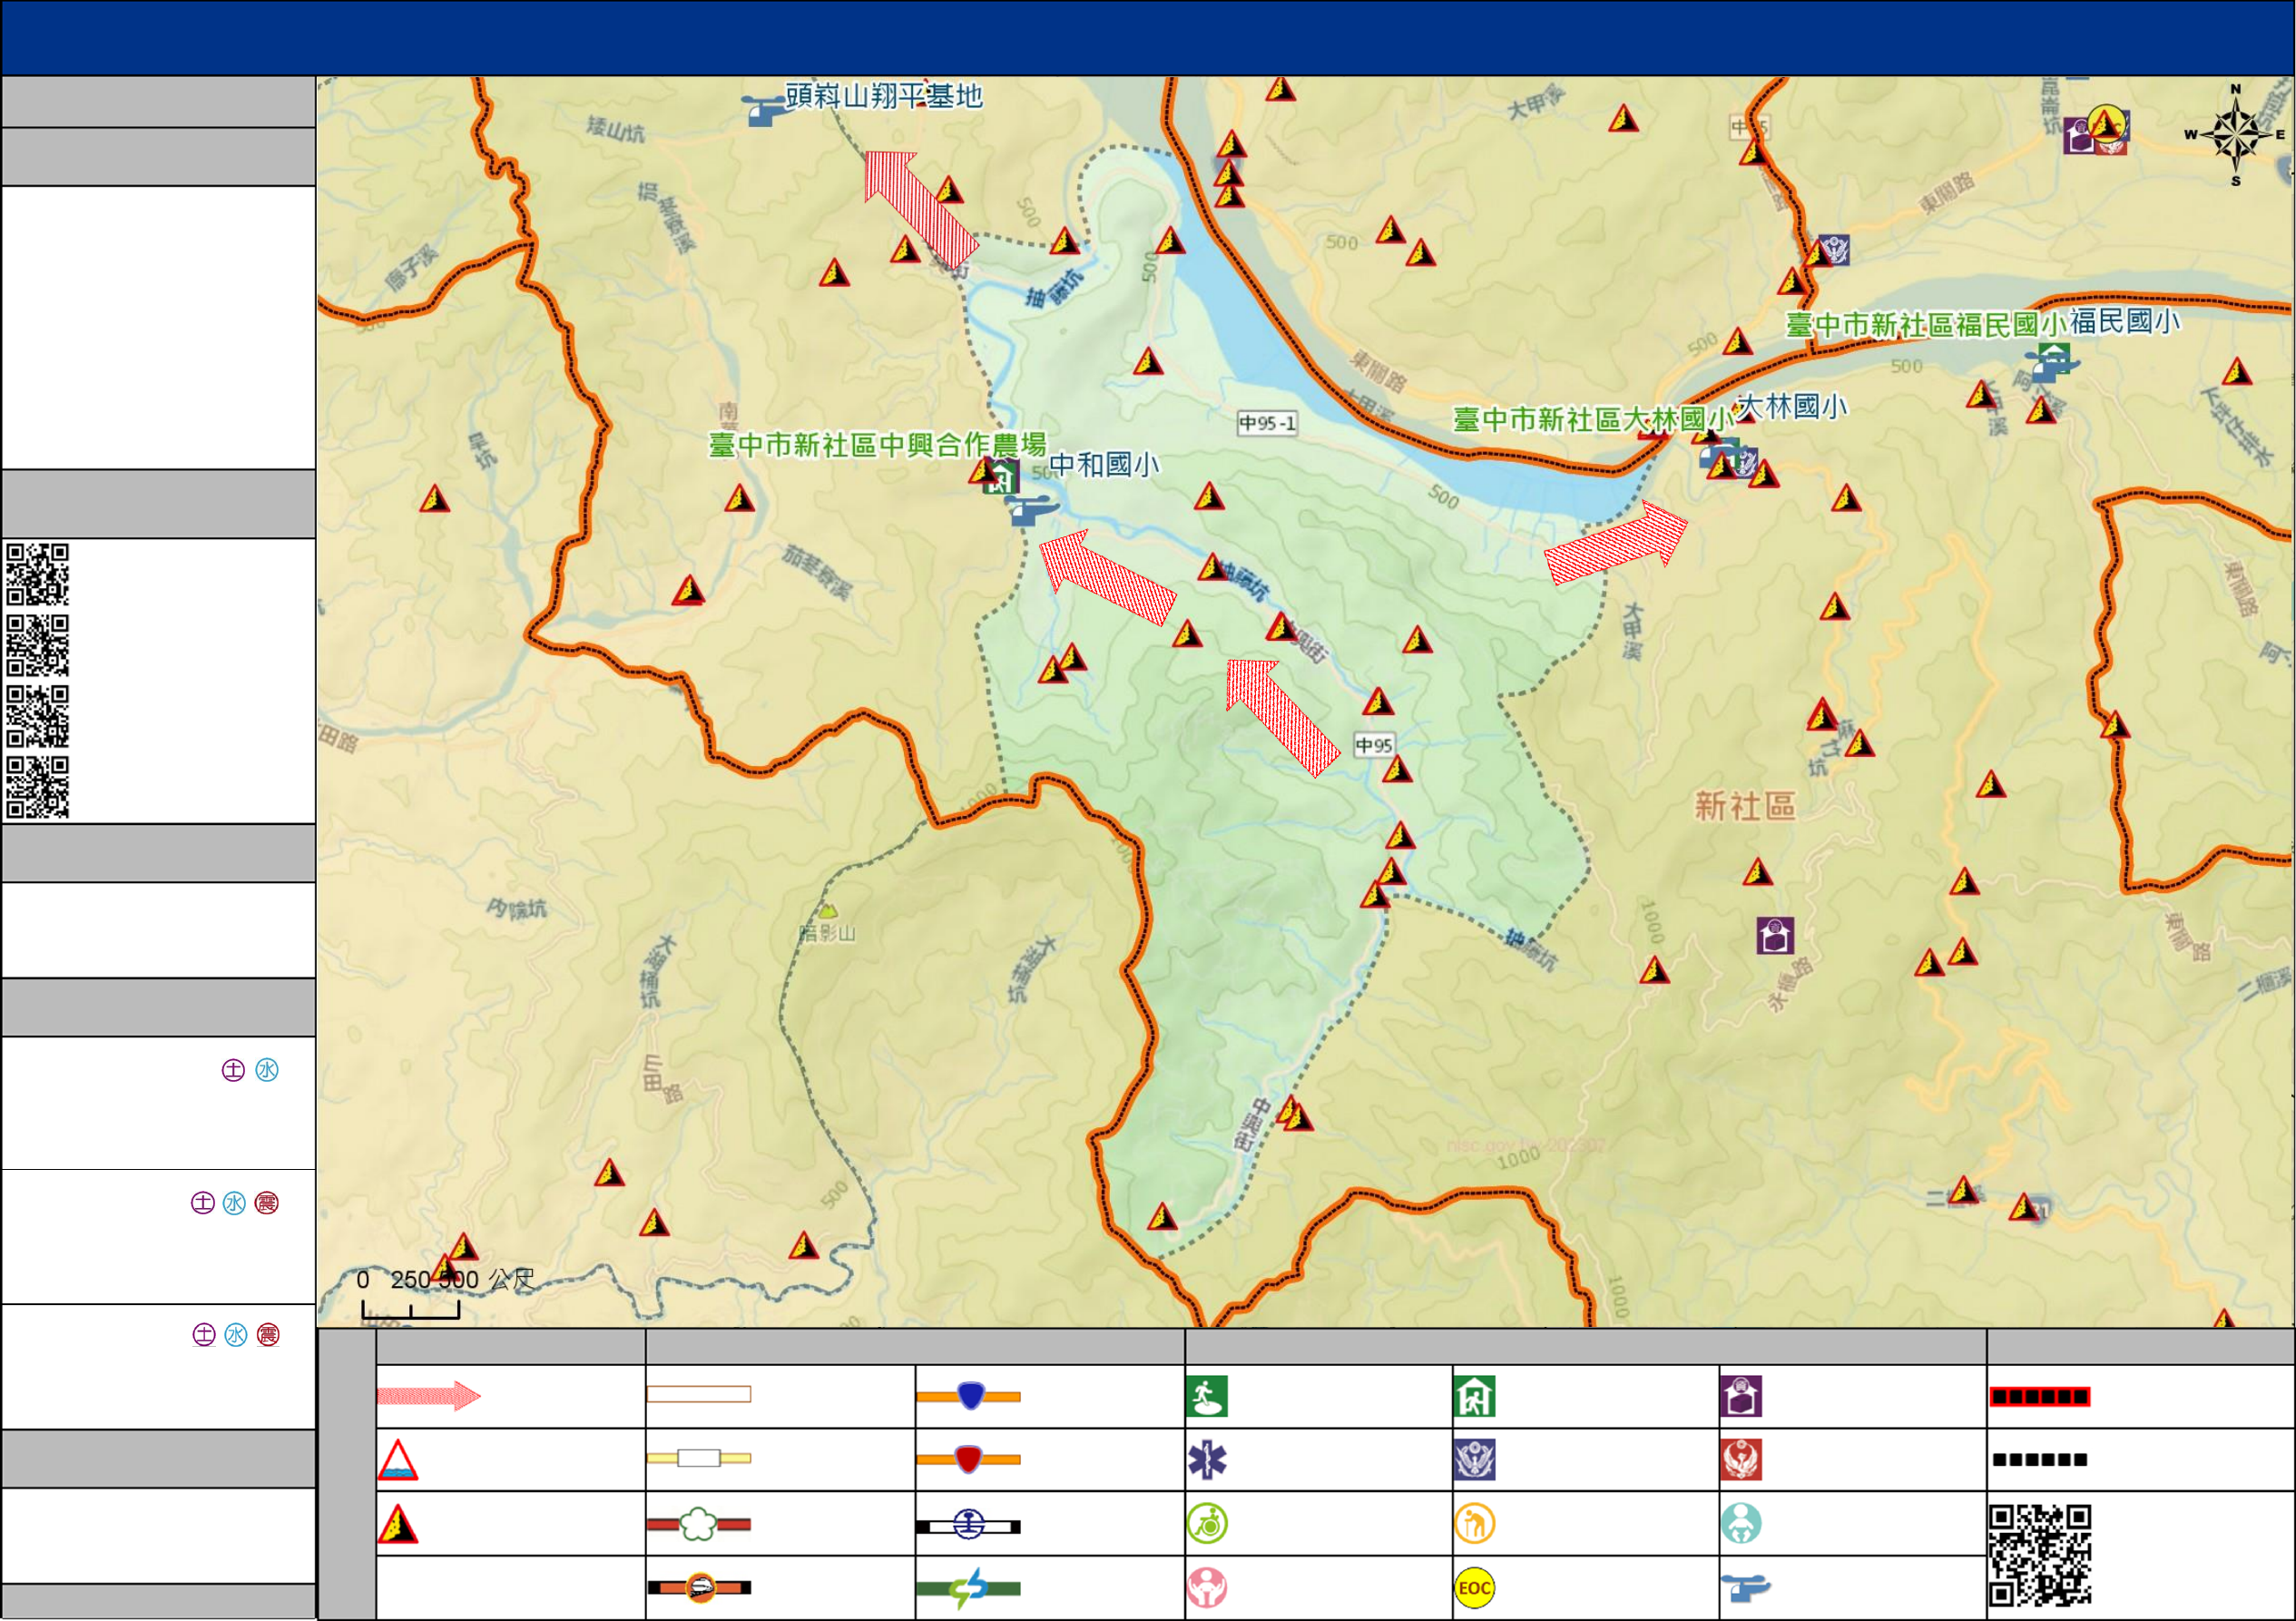
Task: Click the red evacuation arrow in the legend
Action: point(428,1396)
